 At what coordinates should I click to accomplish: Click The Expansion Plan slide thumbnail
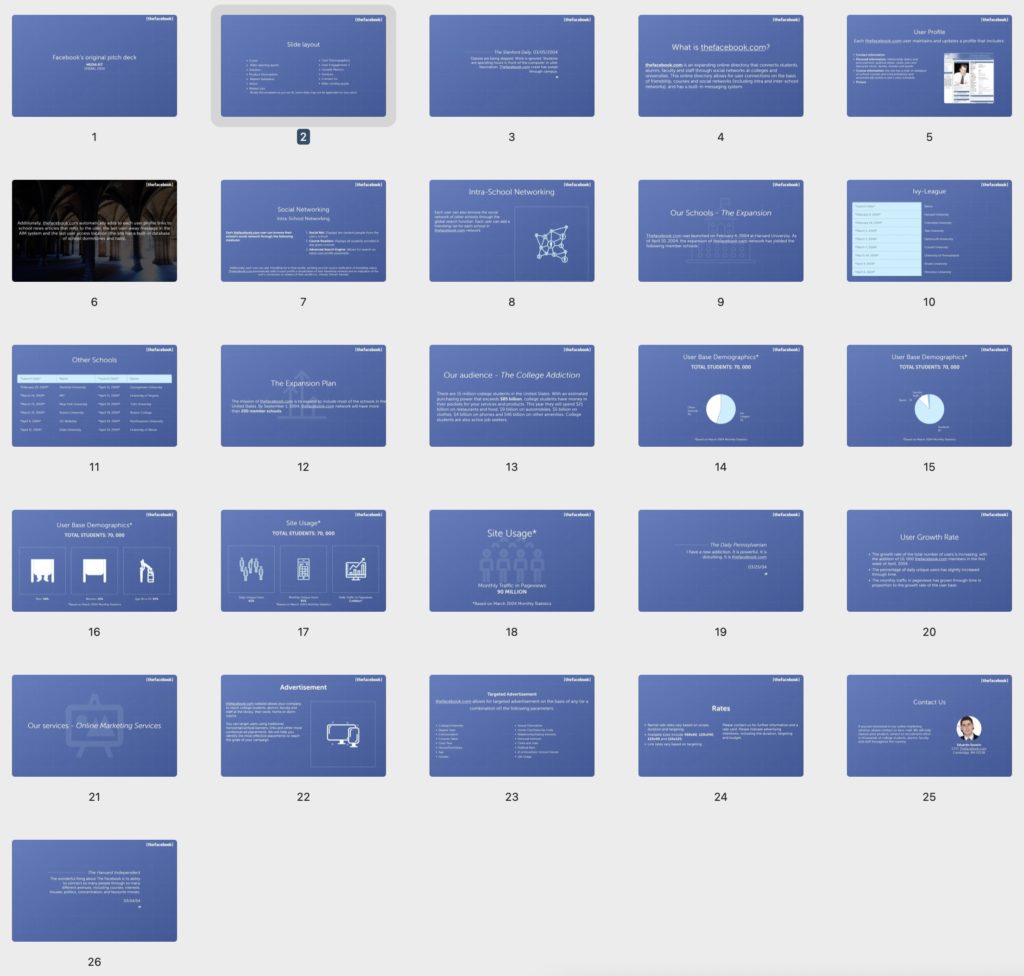coord(303,396)
